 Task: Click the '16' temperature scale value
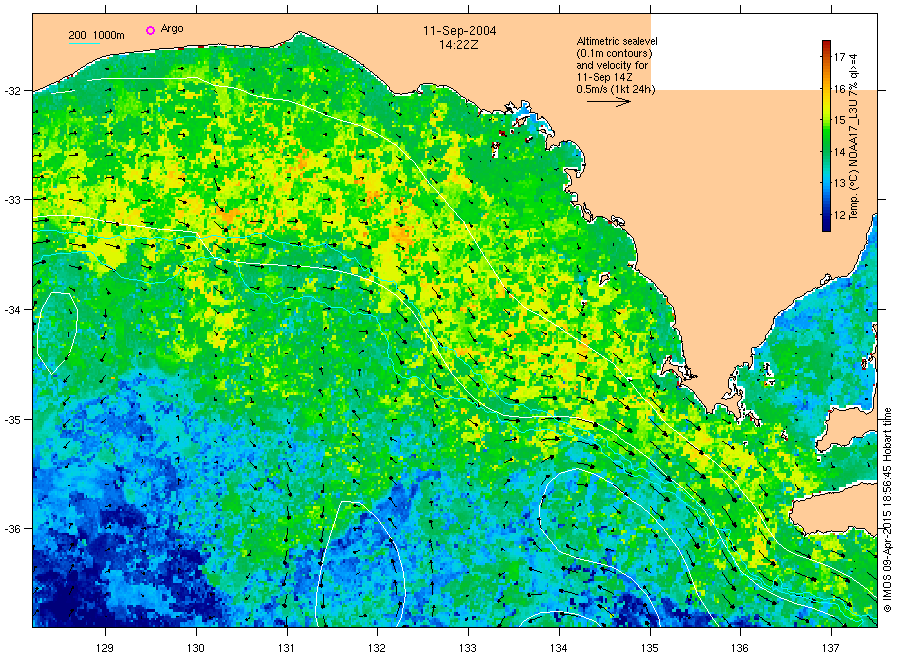click(x=839, y=89)
